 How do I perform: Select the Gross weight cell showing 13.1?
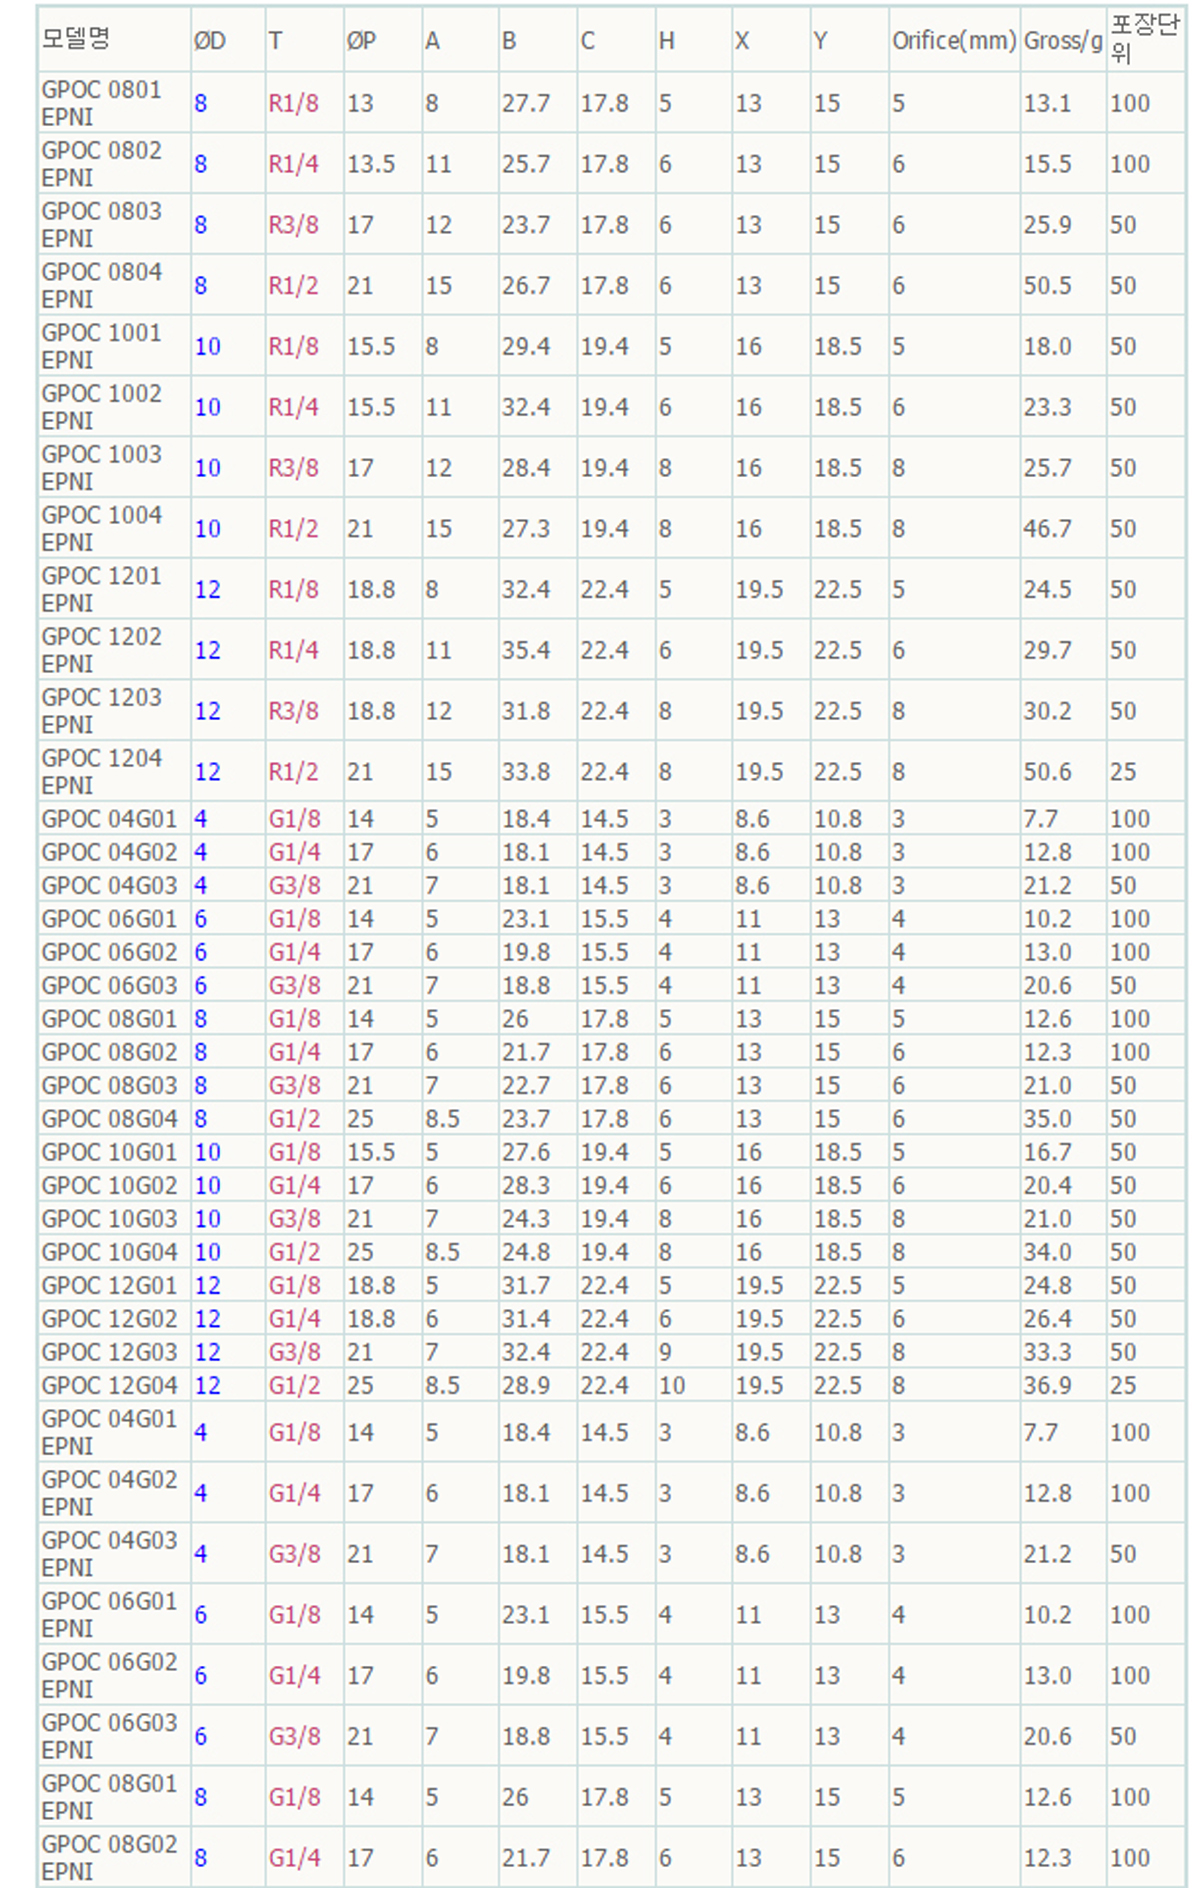point(1047,103)
